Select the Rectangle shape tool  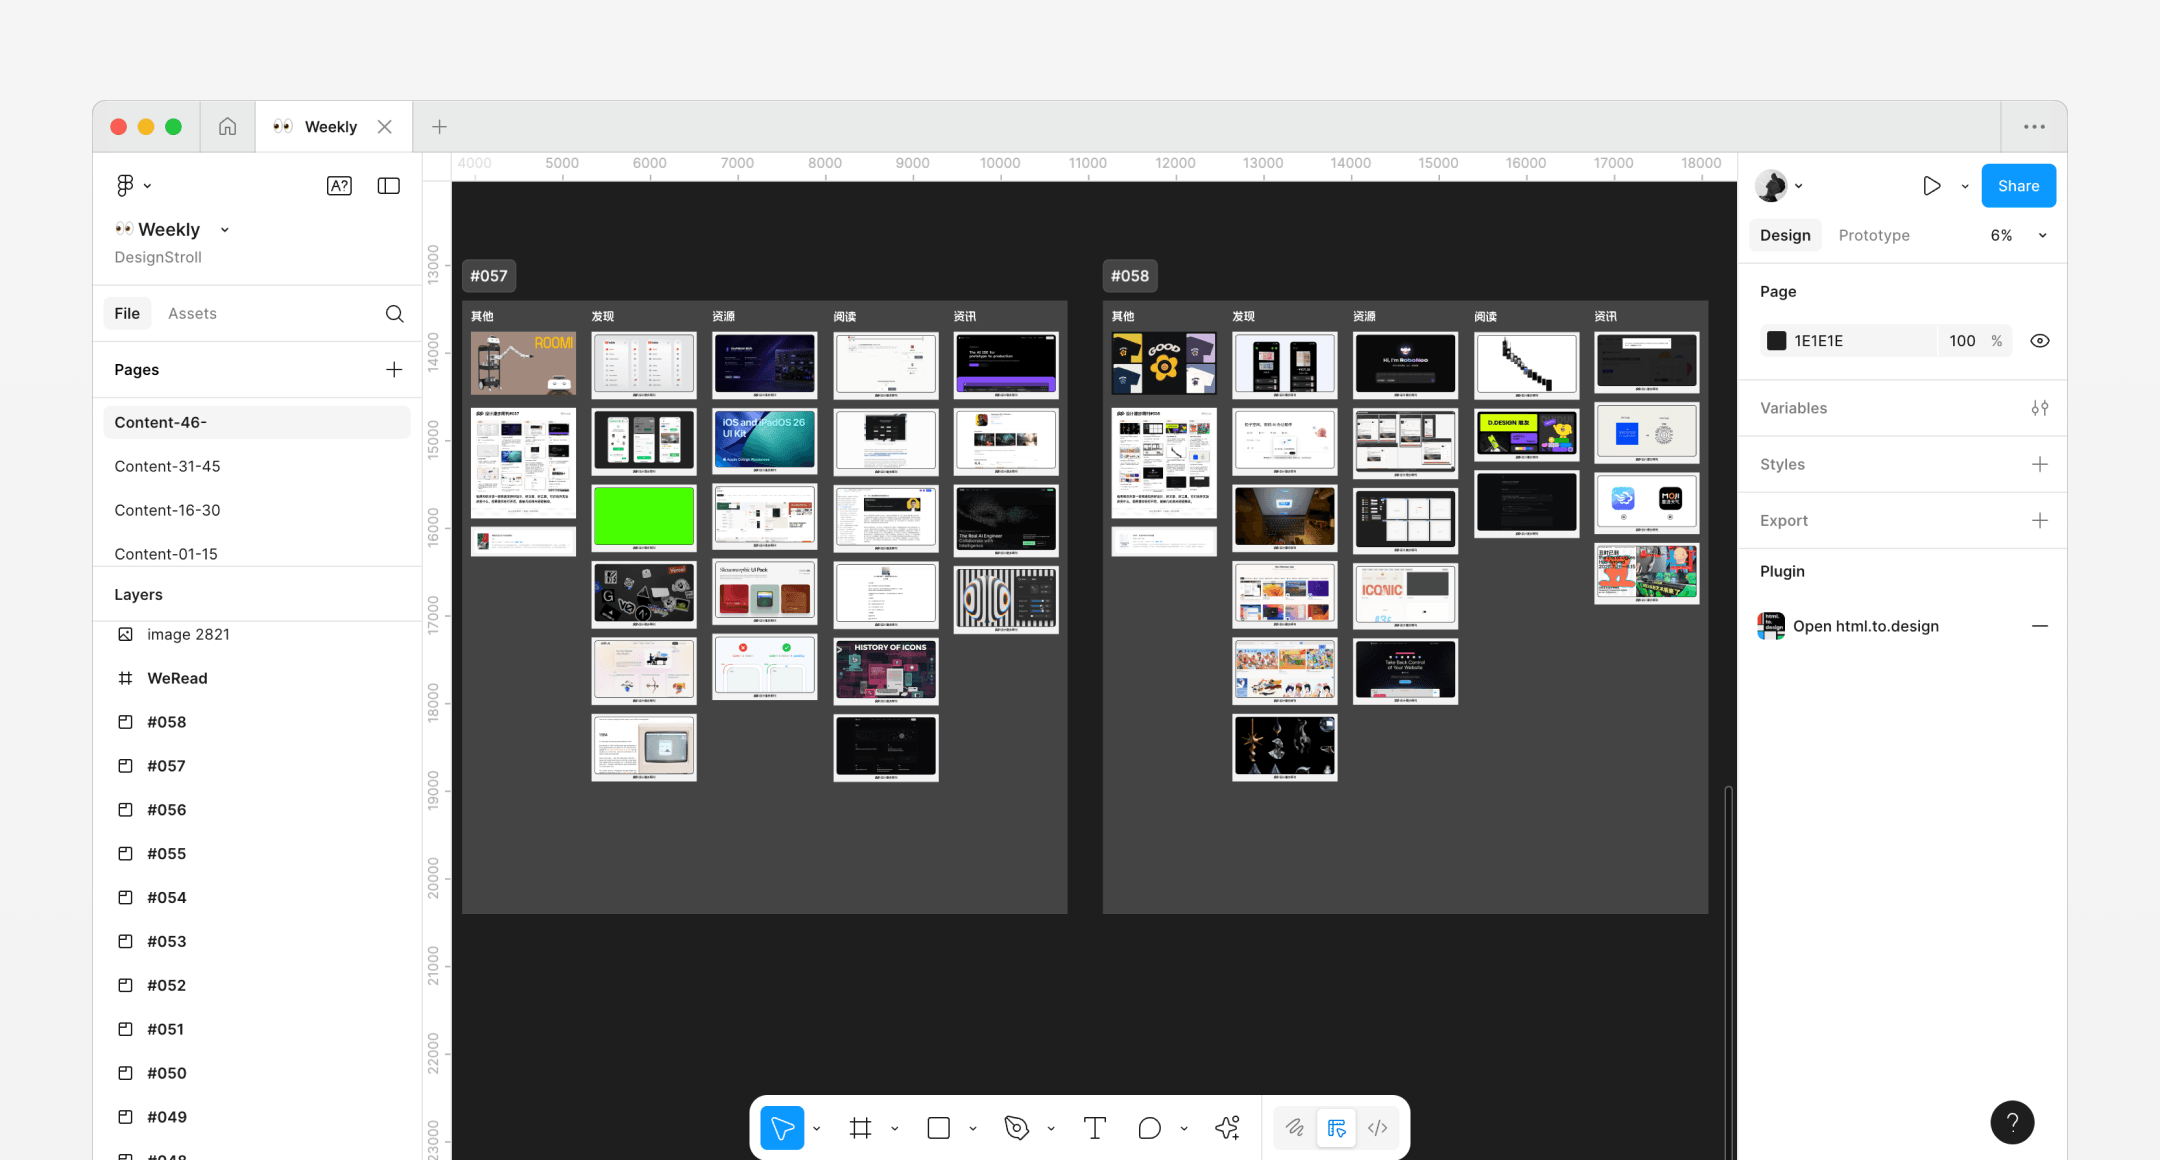pos(938,1128)
